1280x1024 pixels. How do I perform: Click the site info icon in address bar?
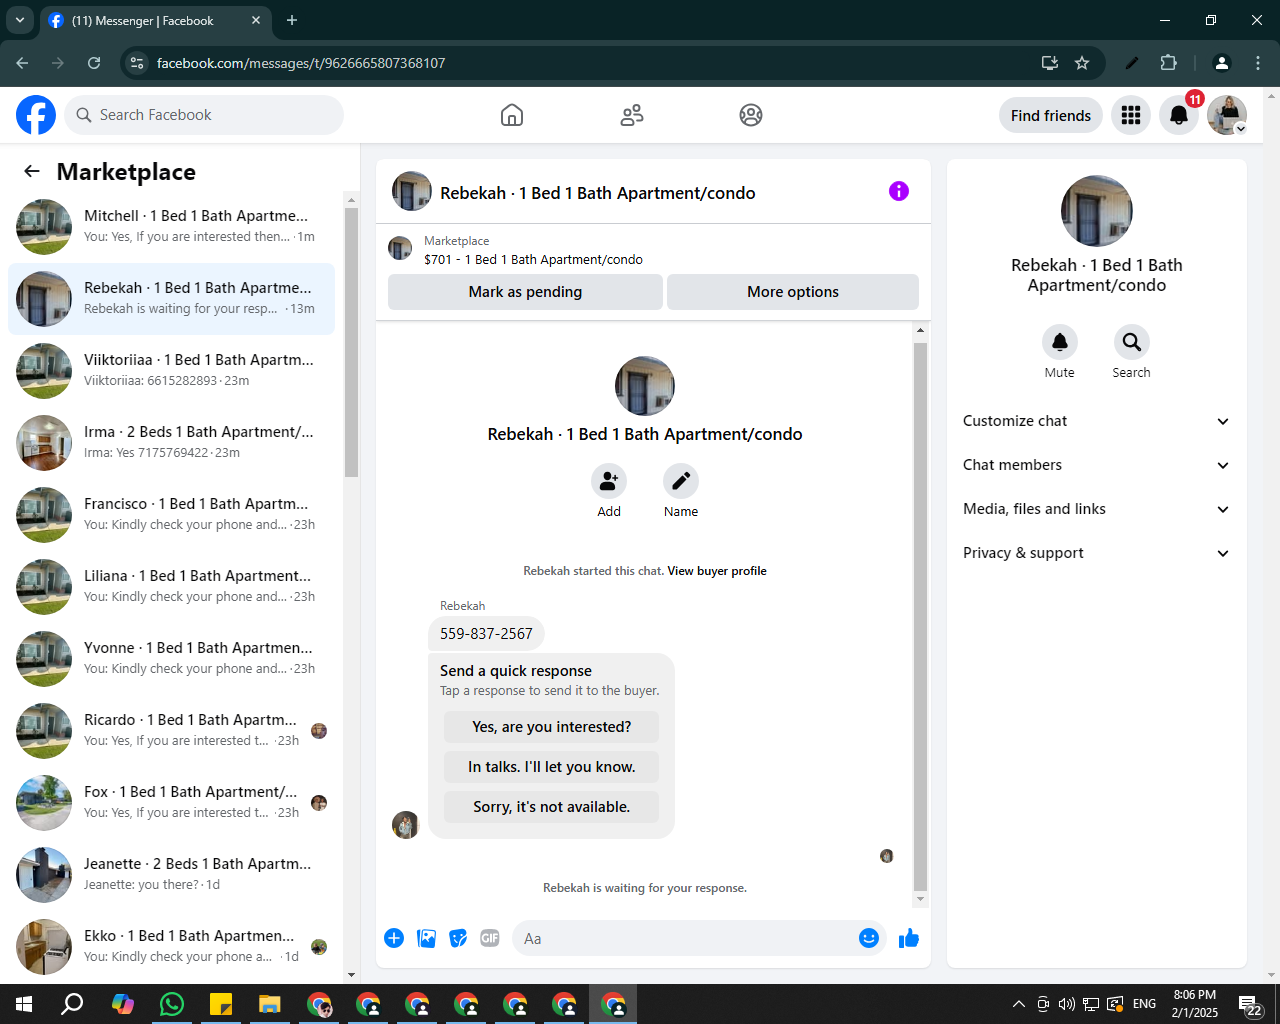click(138, 63)
